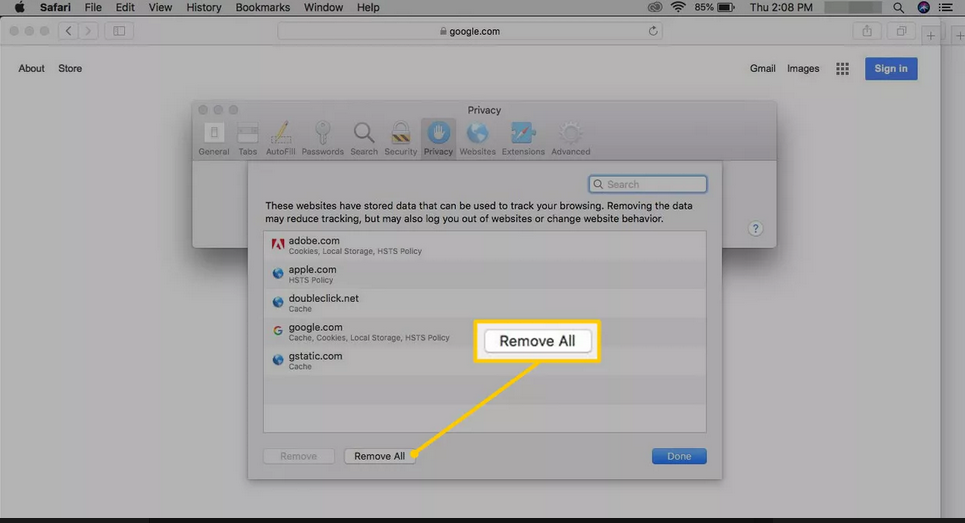Open the History menu
The image size is (965, 523).
coord(204,7)
